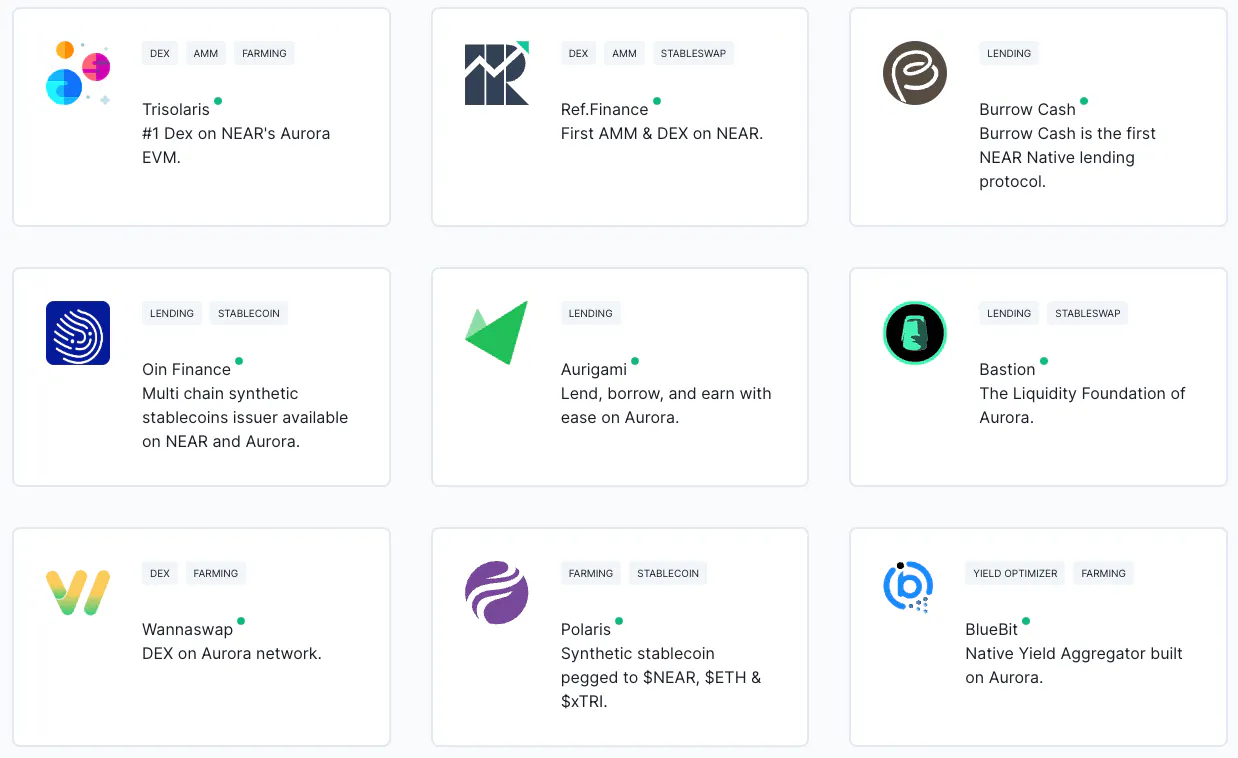Select the LENDING tag on Aurigami card
1238x758 pixels.
pyautogui.click(x=591, y=313)
